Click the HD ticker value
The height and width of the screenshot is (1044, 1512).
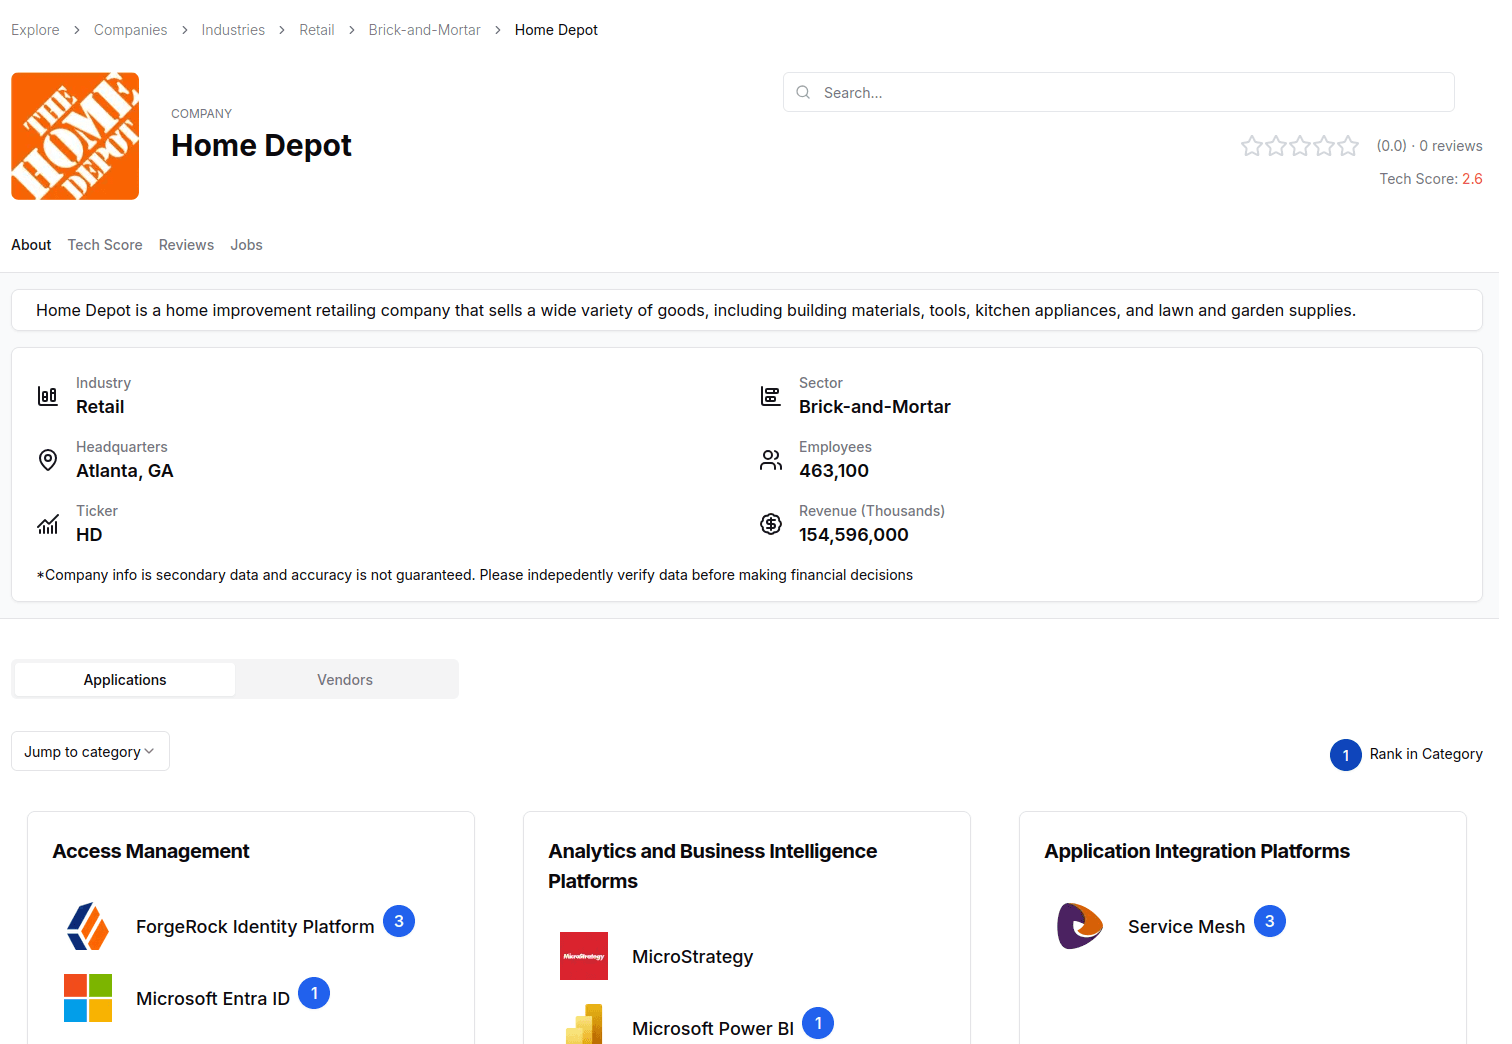[x=89, y=535]
